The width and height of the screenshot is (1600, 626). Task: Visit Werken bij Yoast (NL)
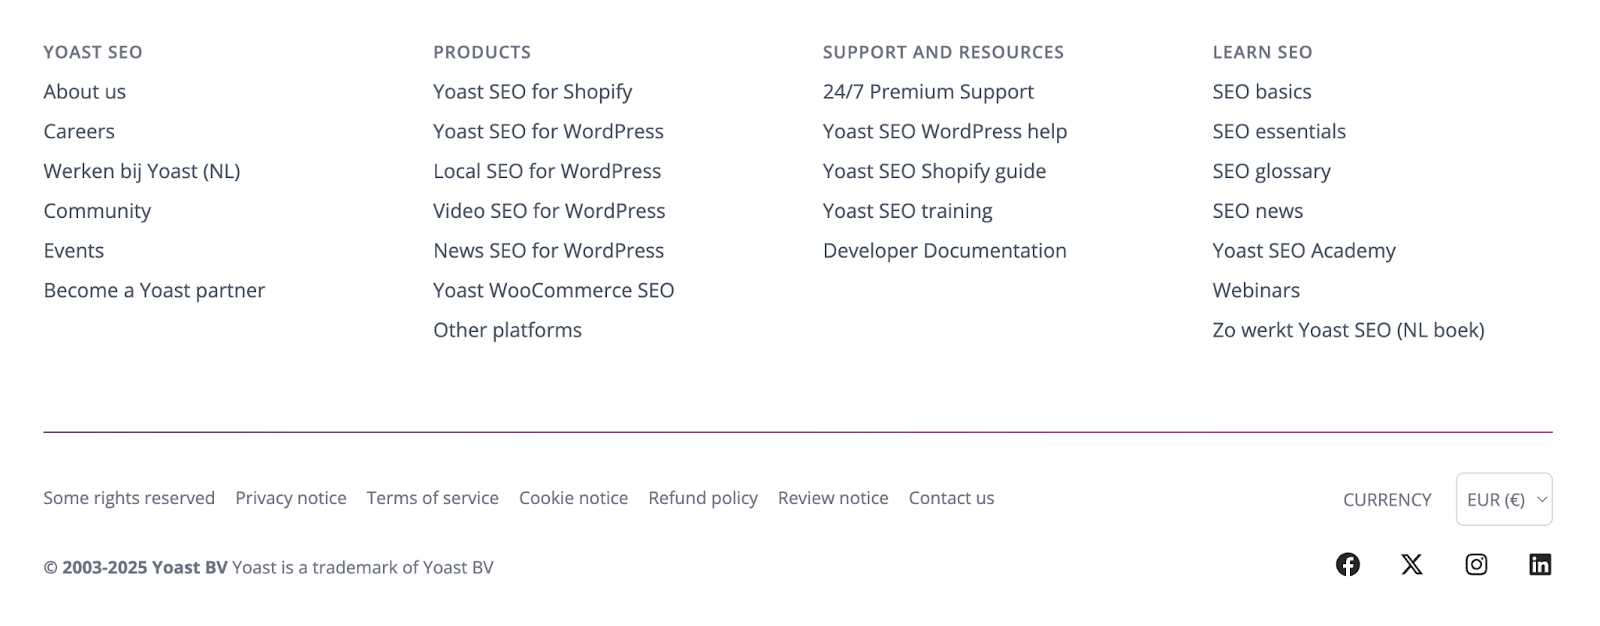click(141, 171)
